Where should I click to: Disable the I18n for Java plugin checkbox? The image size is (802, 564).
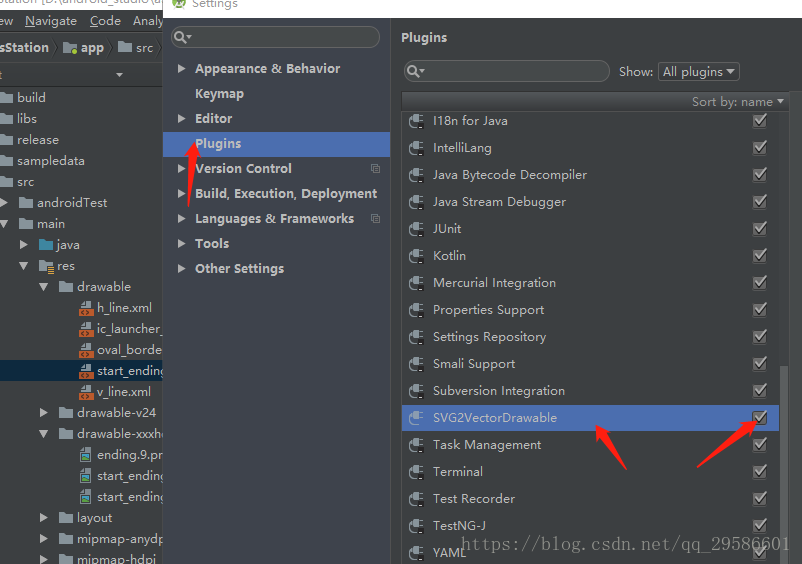760,121
